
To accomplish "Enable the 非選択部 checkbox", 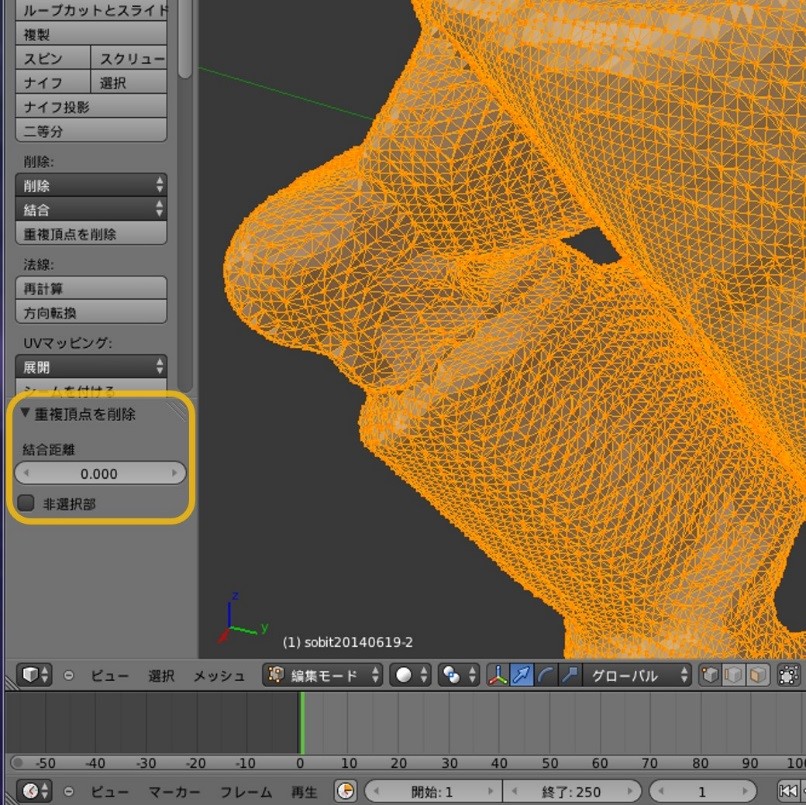I will (x=27, y=504).
